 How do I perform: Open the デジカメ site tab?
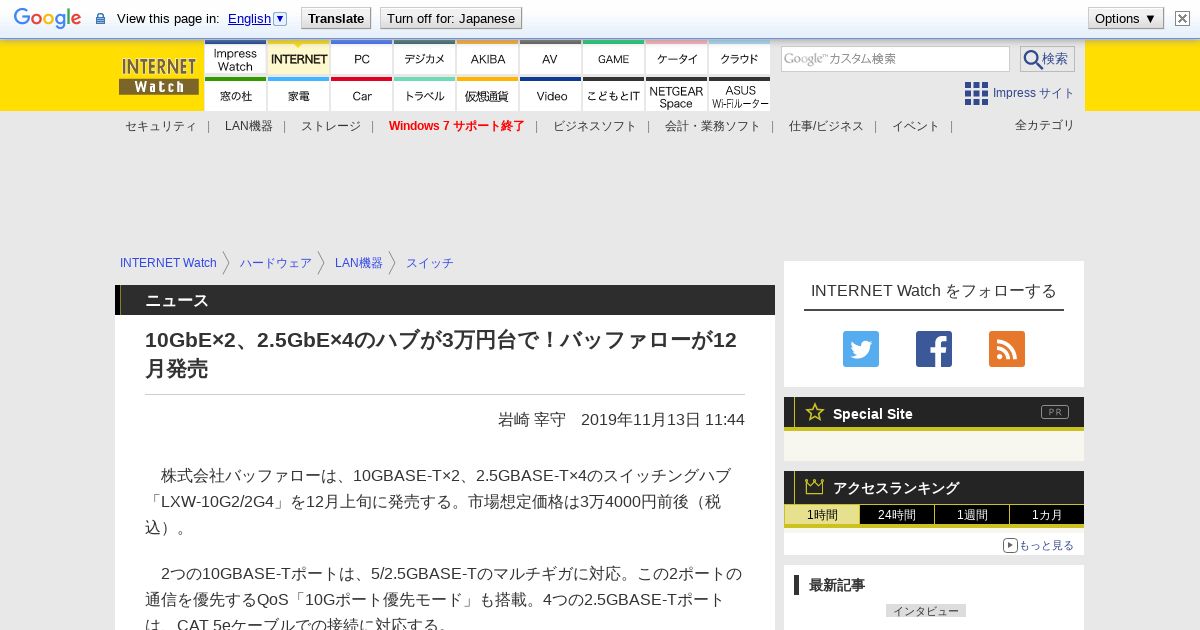(x=425, y=60)
